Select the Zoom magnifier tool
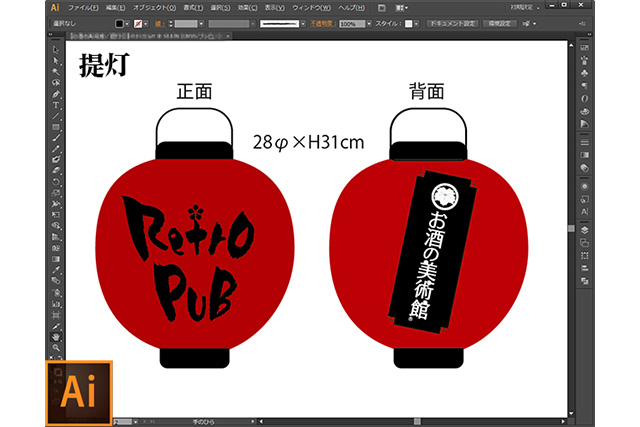Screen dimensions: 640x427 (x=56, y=348)
